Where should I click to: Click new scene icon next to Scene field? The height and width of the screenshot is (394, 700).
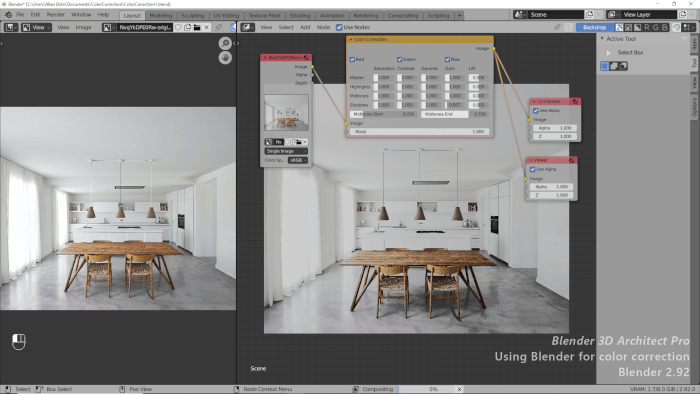[589, 15]
